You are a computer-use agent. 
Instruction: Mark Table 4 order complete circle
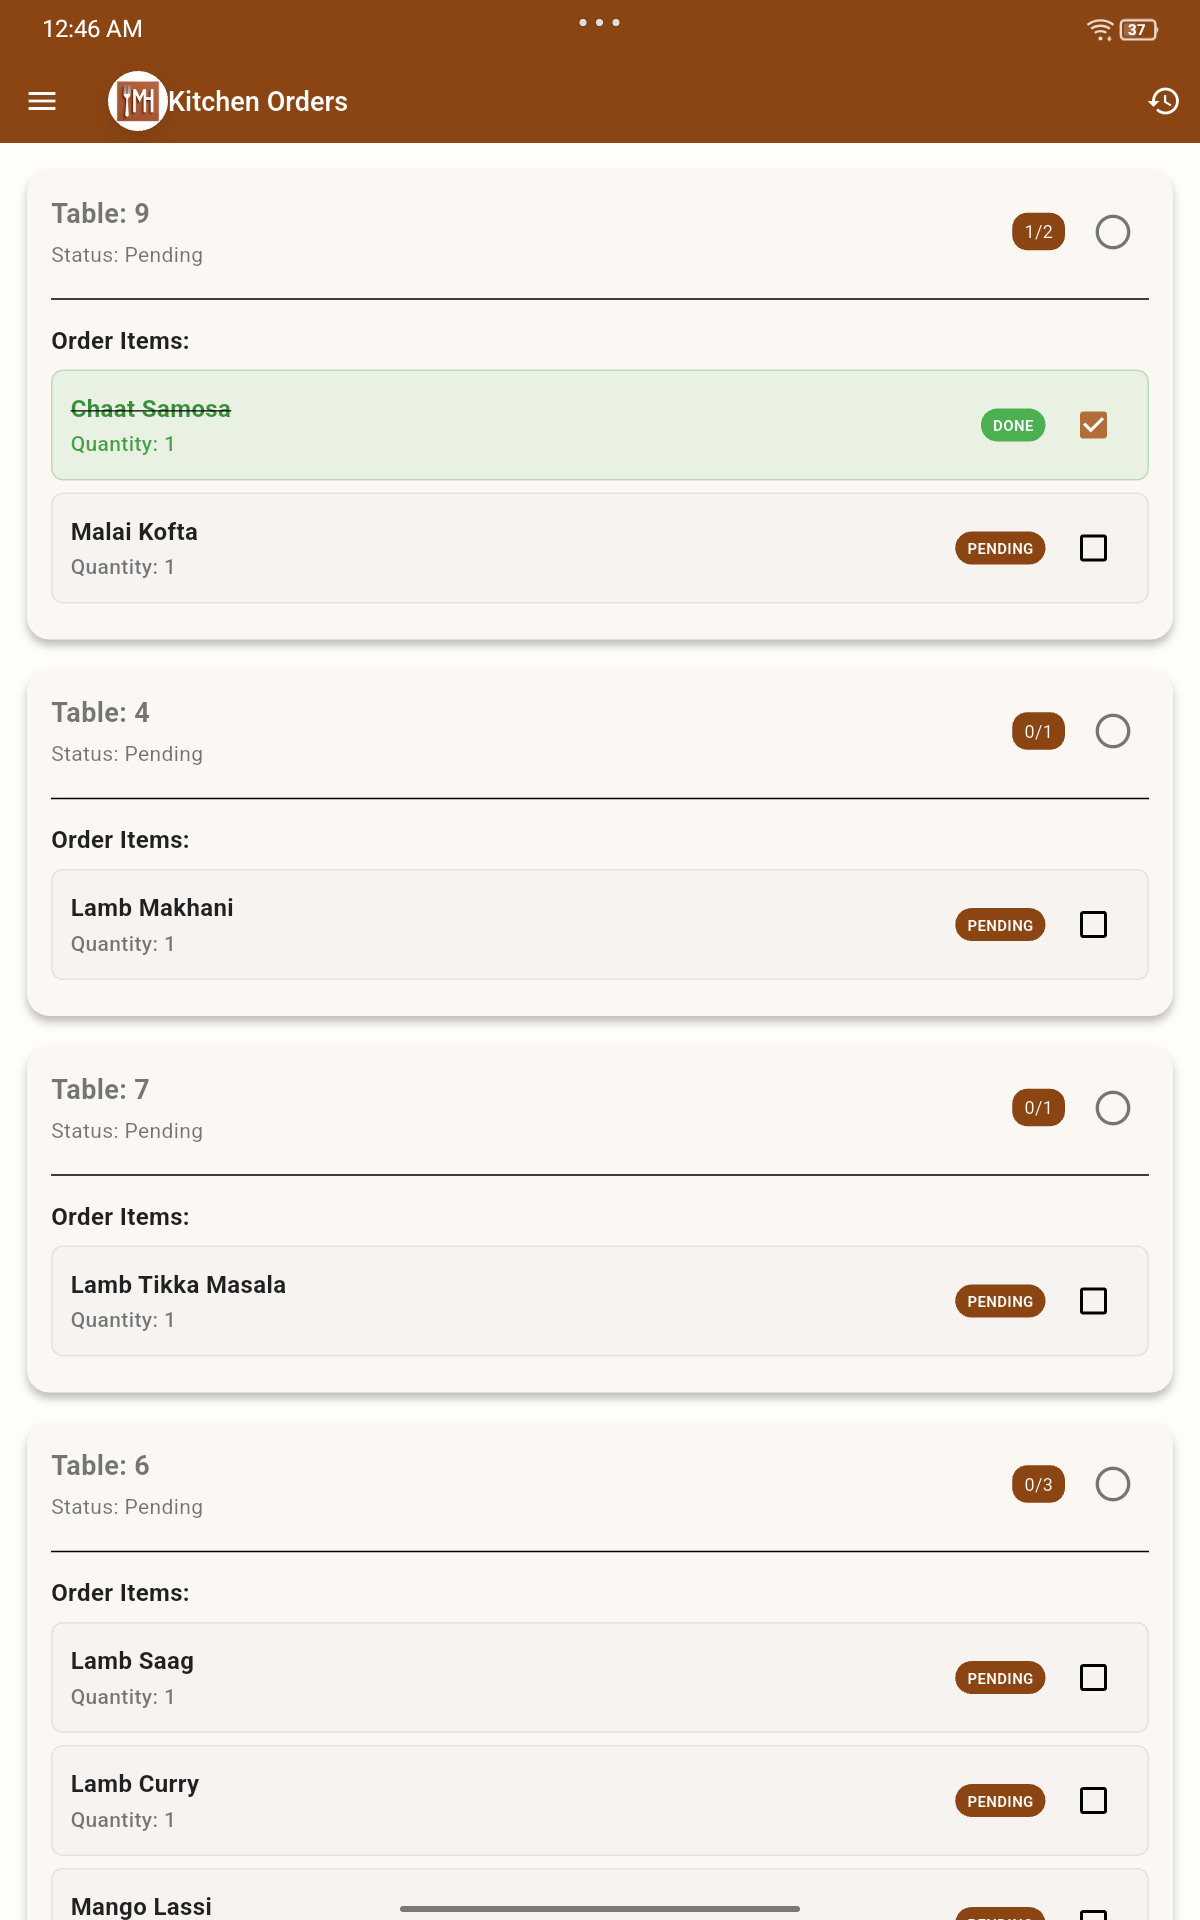1112,731
